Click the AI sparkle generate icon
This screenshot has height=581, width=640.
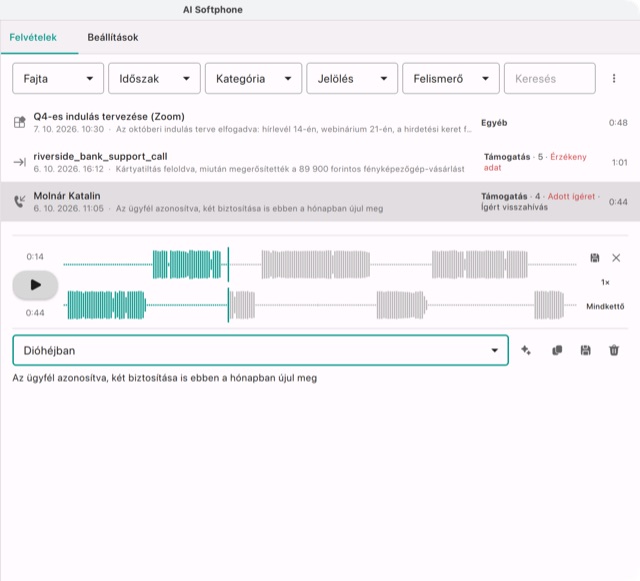pyautogui.click(x=526, y=350)
